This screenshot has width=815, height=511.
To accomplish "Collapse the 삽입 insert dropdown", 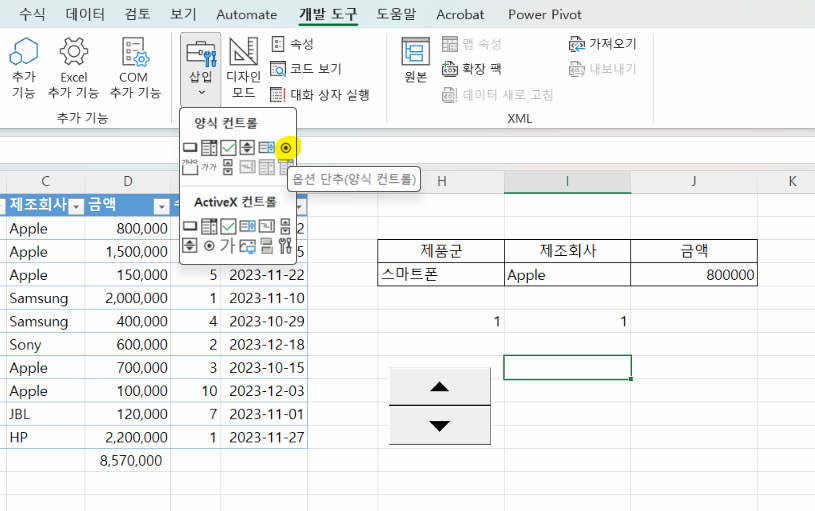I will 201,70.
